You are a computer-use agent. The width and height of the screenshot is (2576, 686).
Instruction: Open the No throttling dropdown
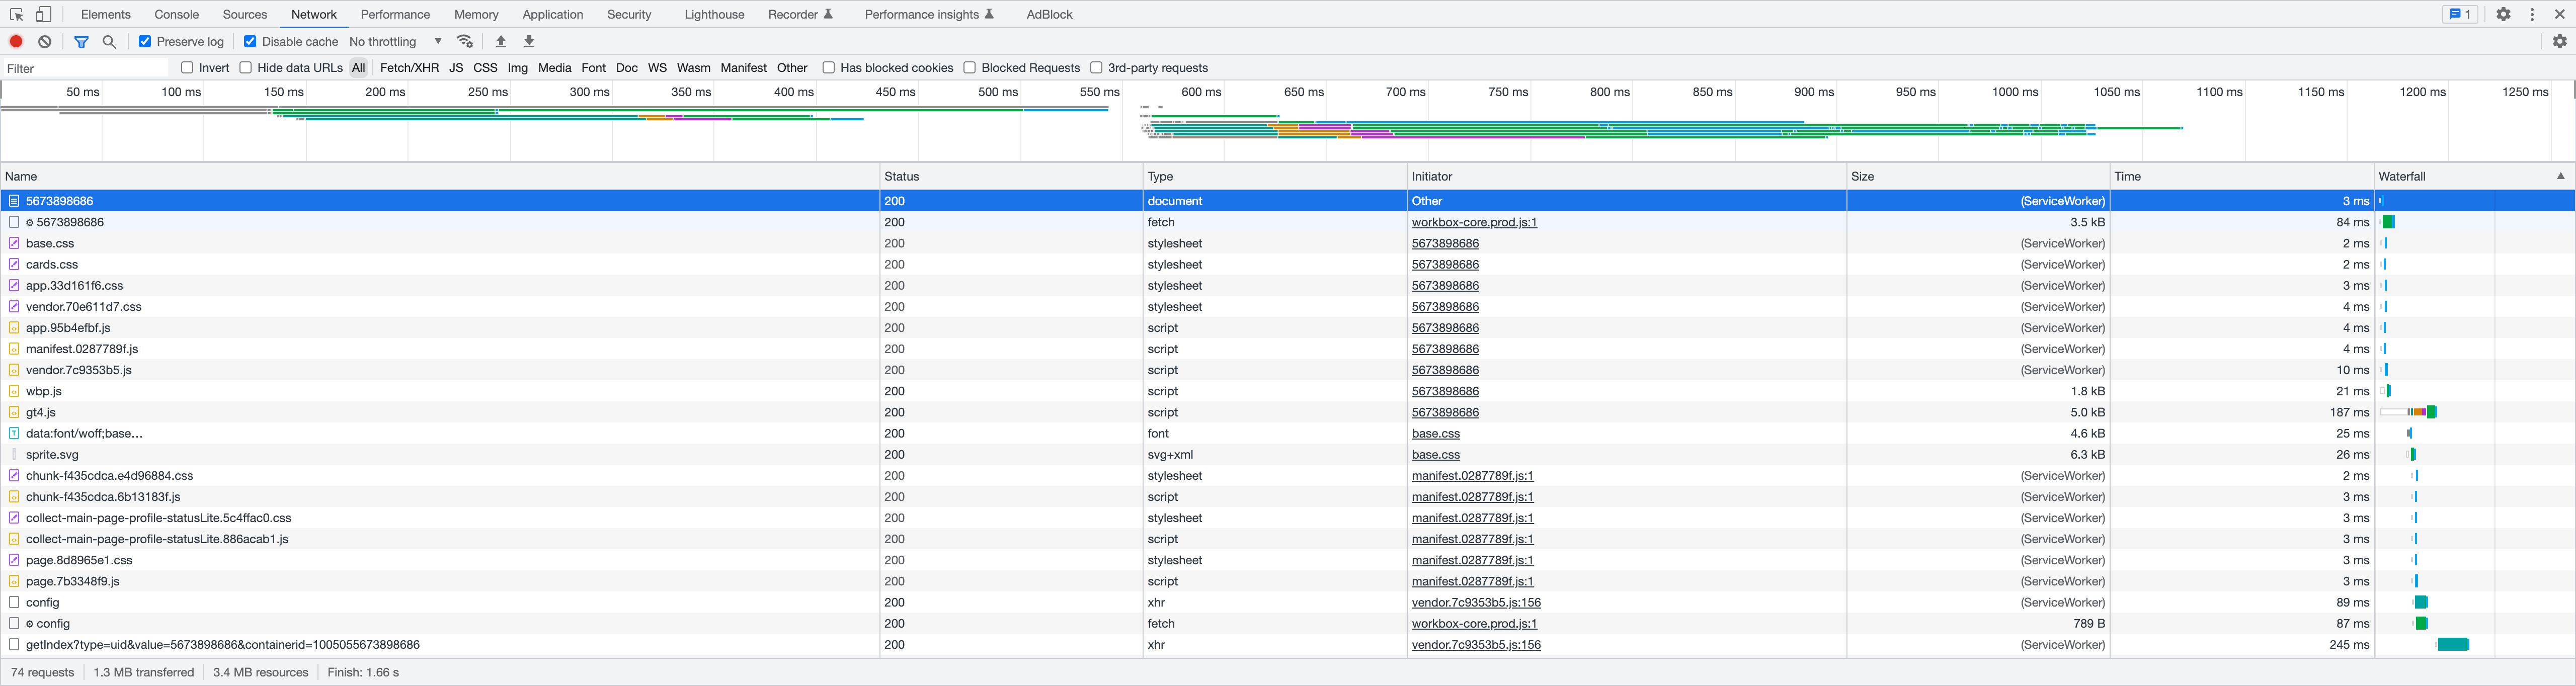396,41
